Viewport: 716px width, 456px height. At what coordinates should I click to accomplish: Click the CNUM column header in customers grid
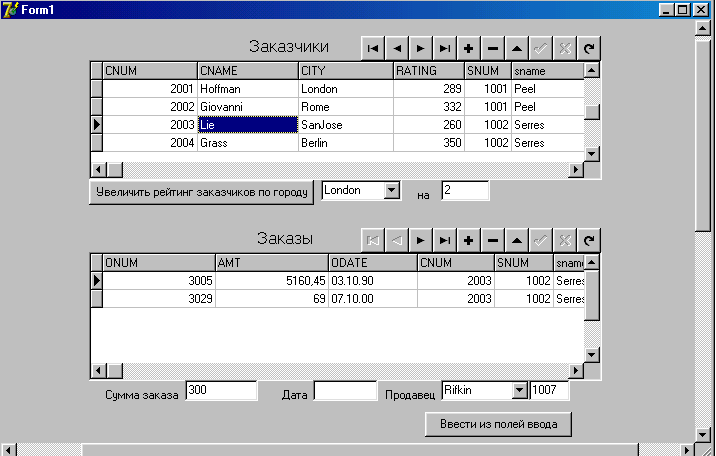tap(150, 71)
